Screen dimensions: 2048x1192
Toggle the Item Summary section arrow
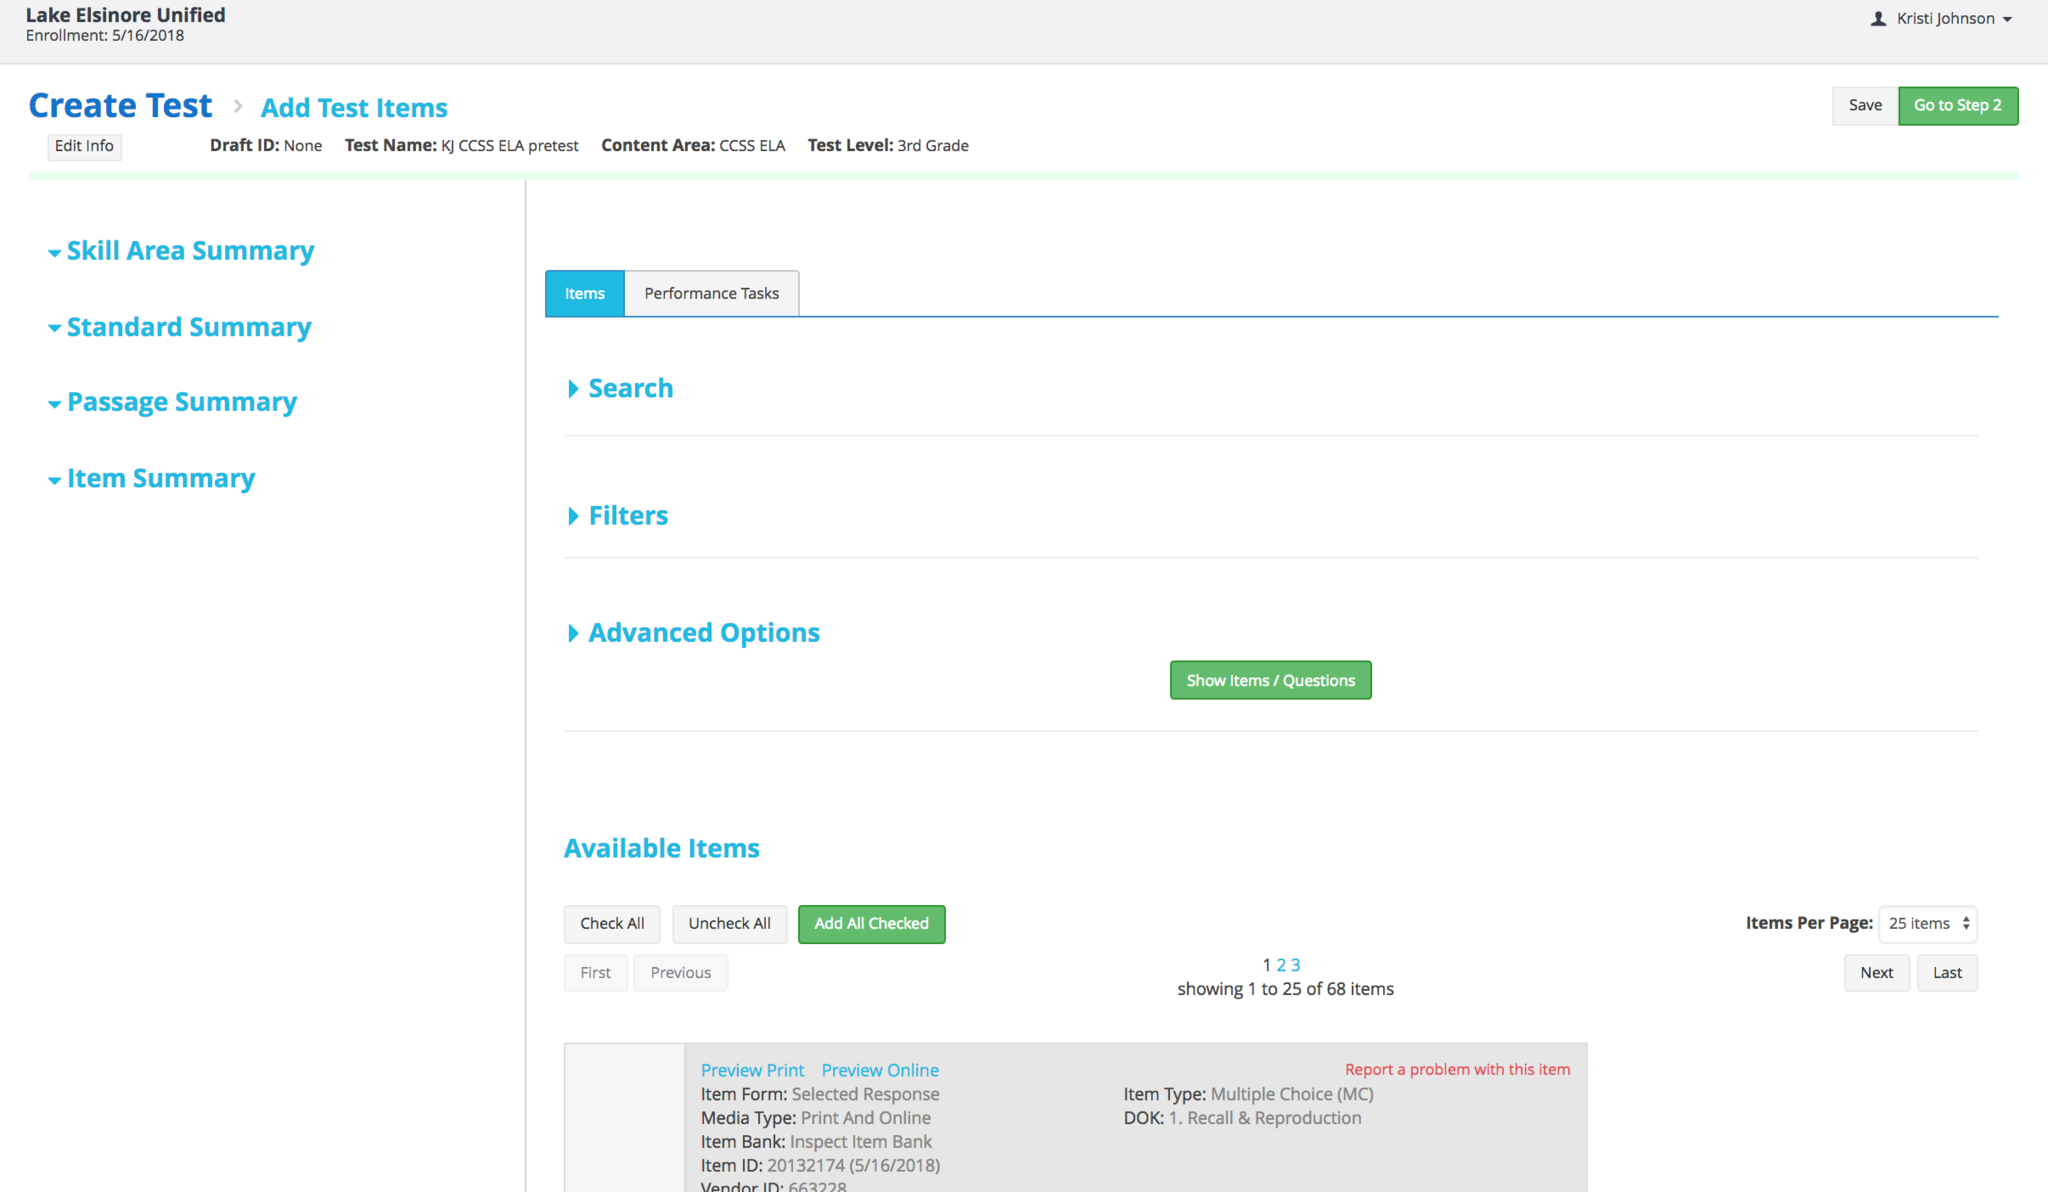point(54,481)
